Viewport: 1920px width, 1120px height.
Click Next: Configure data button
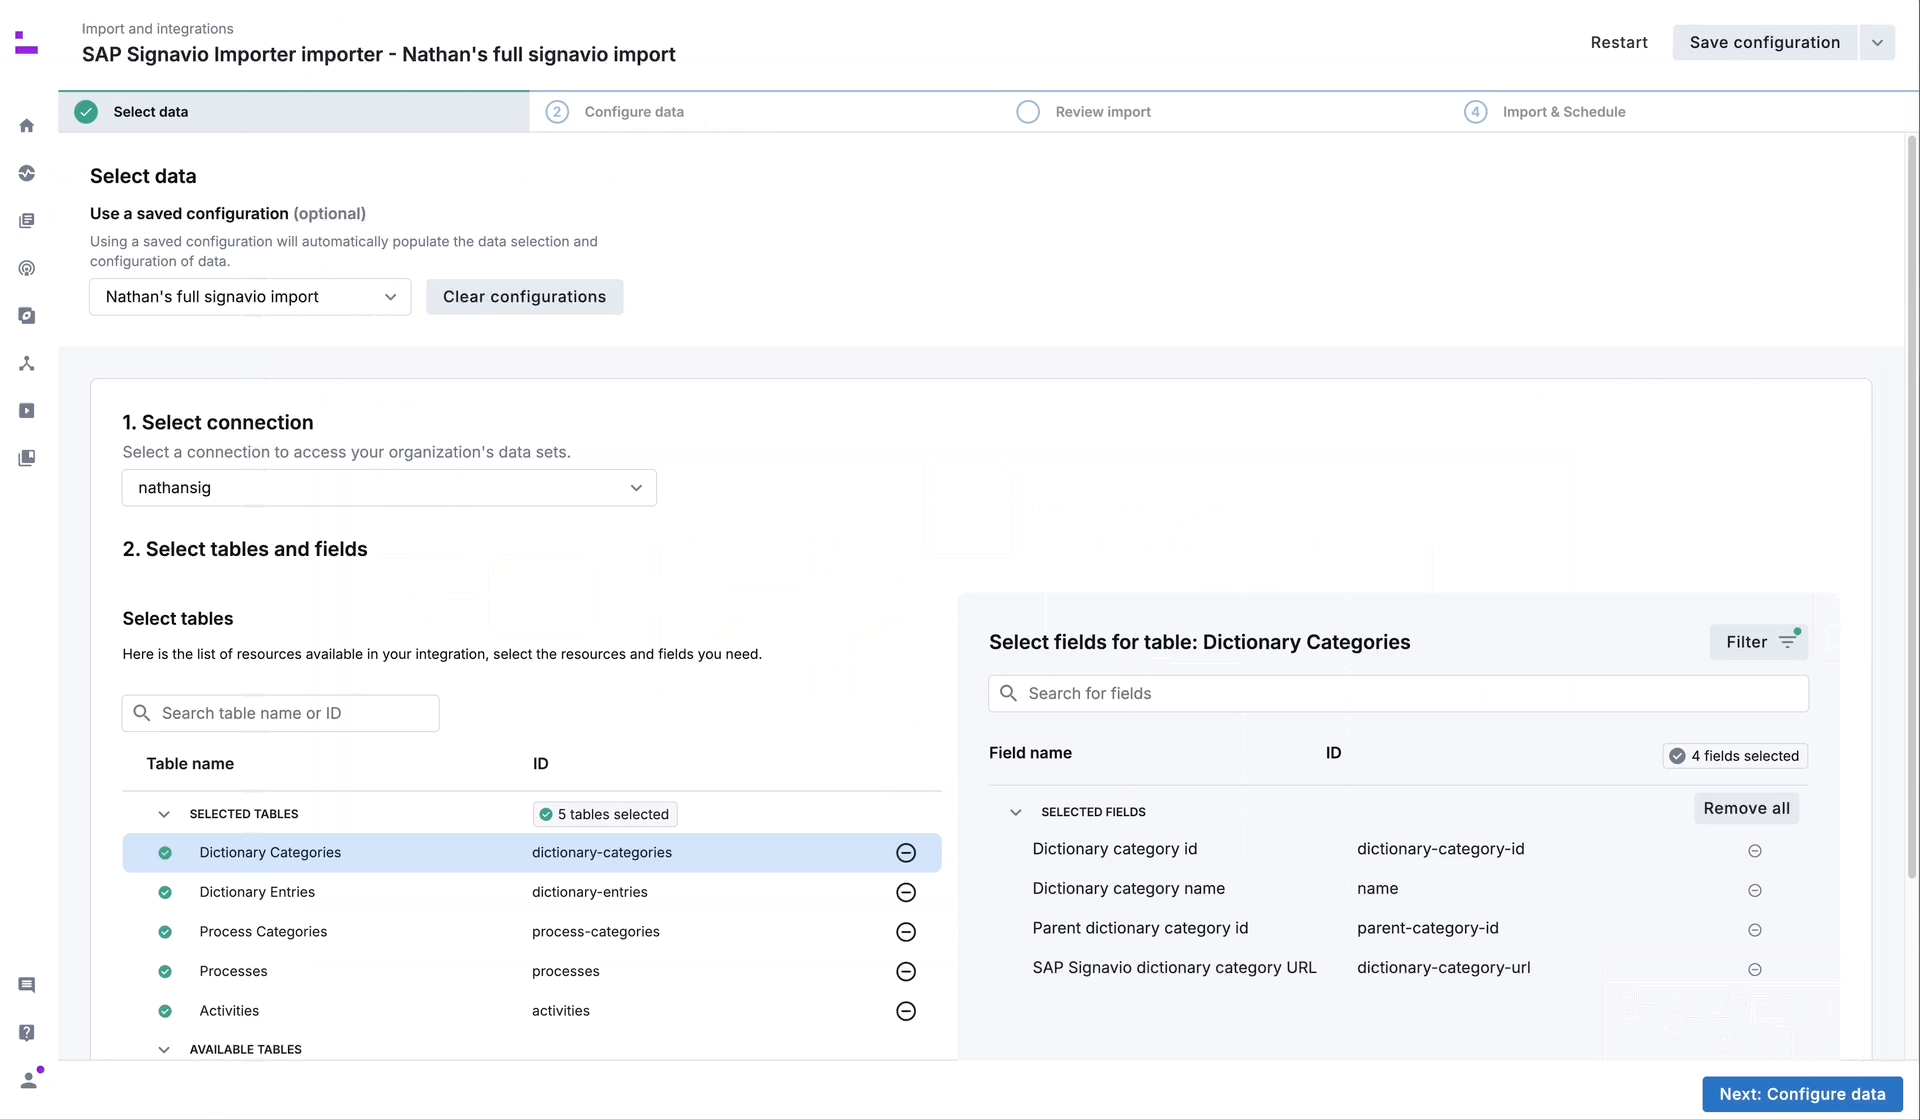click(1802, 1094)
